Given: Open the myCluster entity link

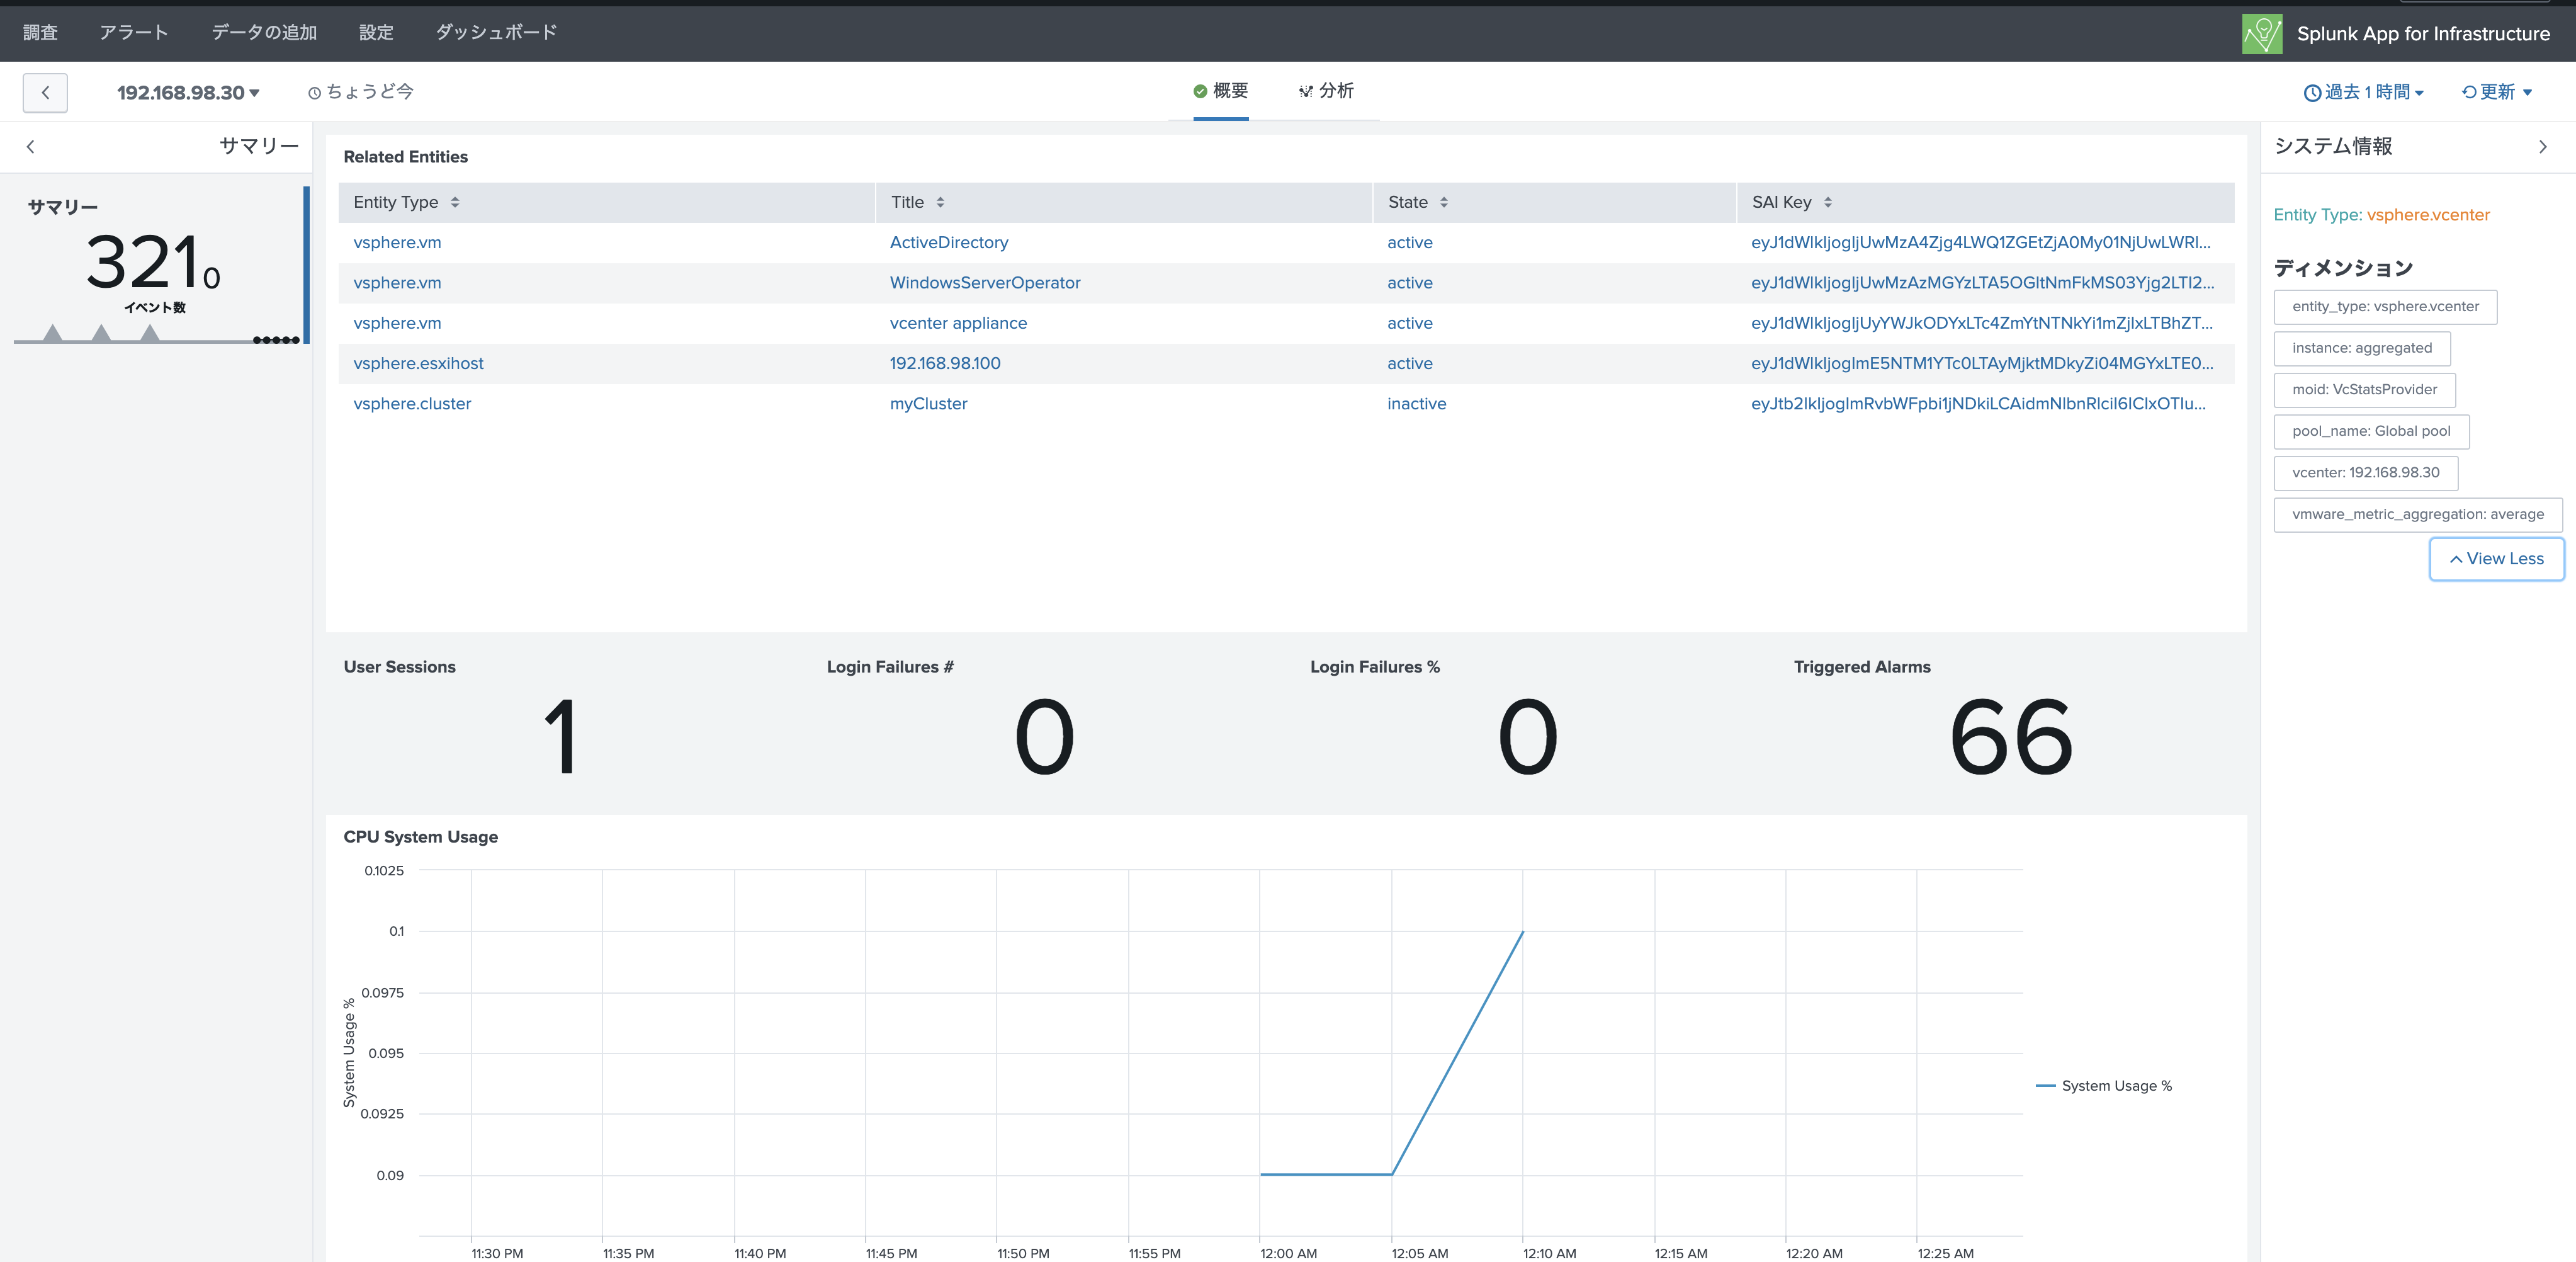Looking at the screenshot, I should [x=928, y=404].
